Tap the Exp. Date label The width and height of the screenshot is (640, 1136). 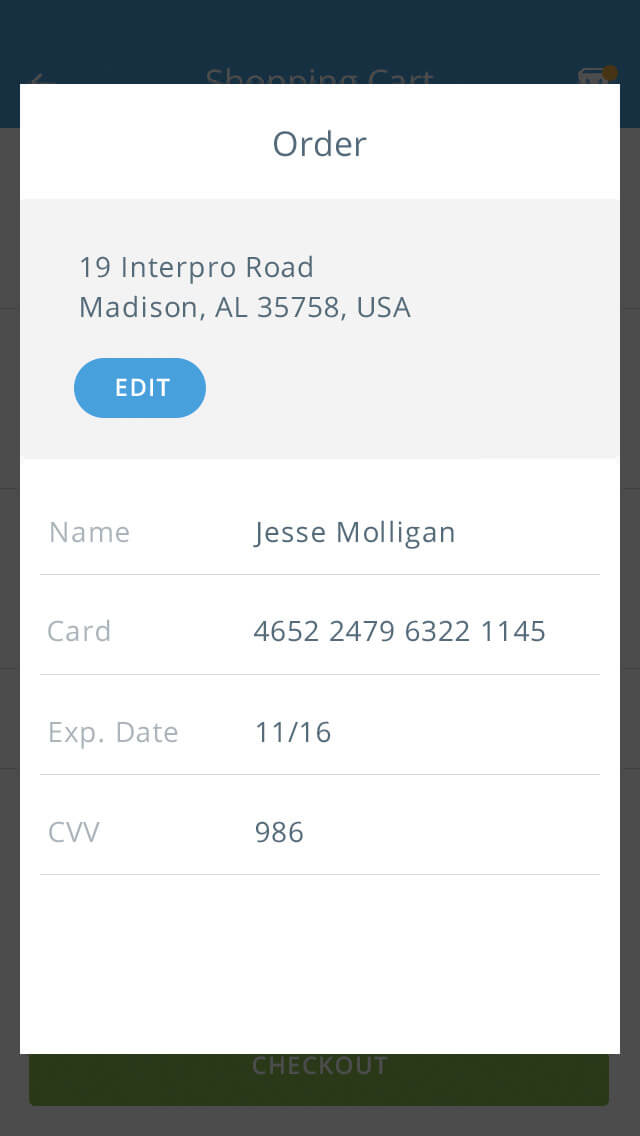(x=113, y=732)
